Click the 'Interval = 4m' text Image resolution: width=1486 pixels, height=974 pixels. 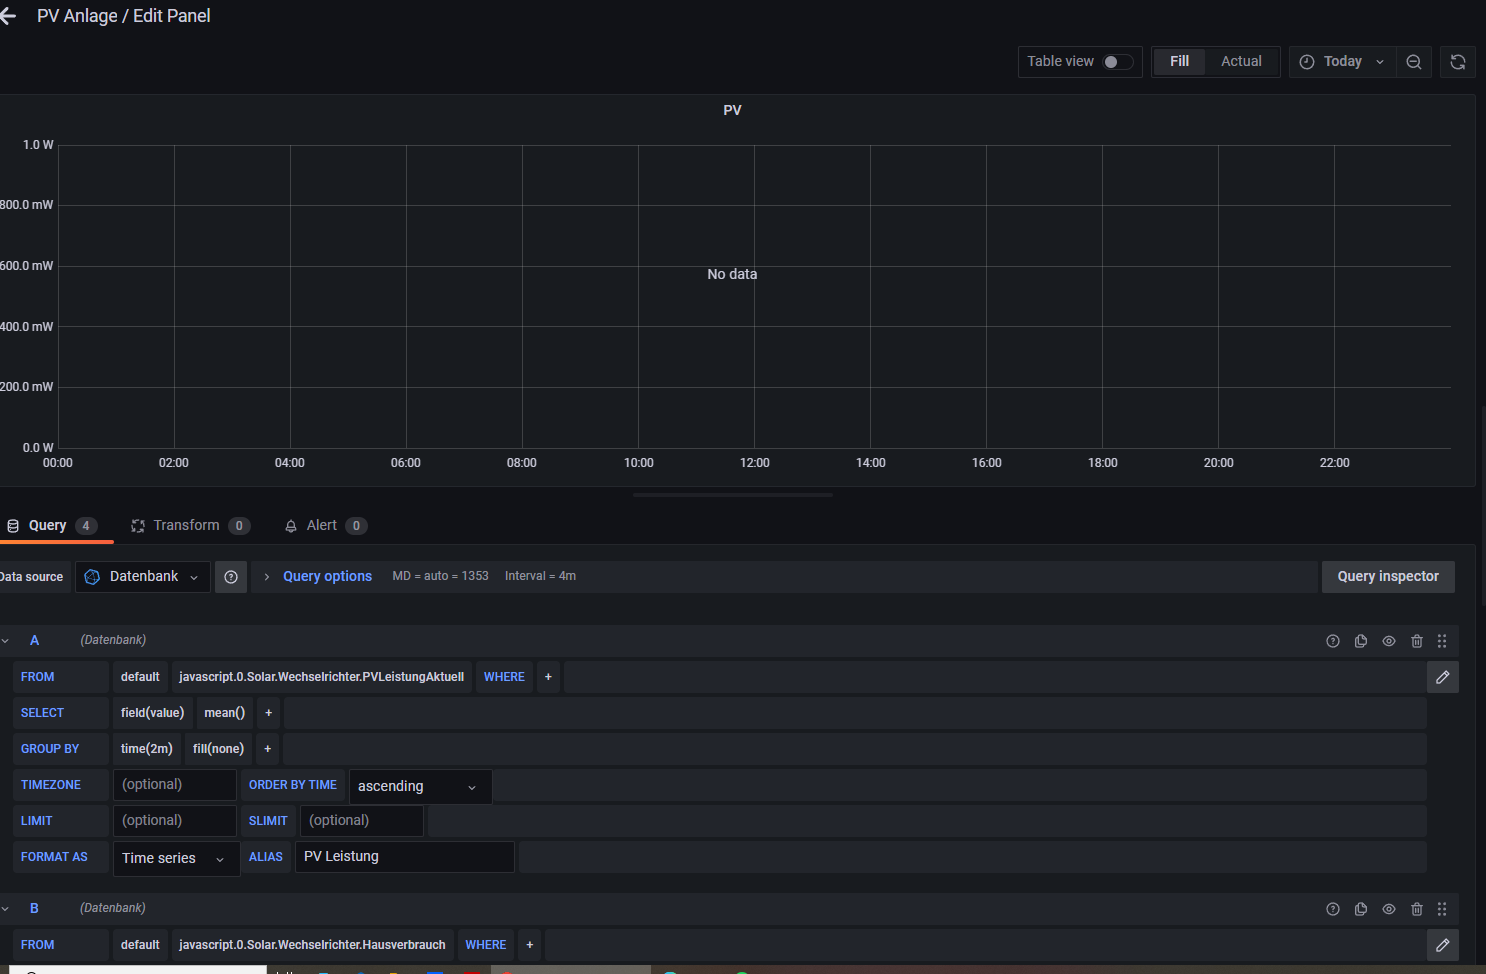(540, 576)
